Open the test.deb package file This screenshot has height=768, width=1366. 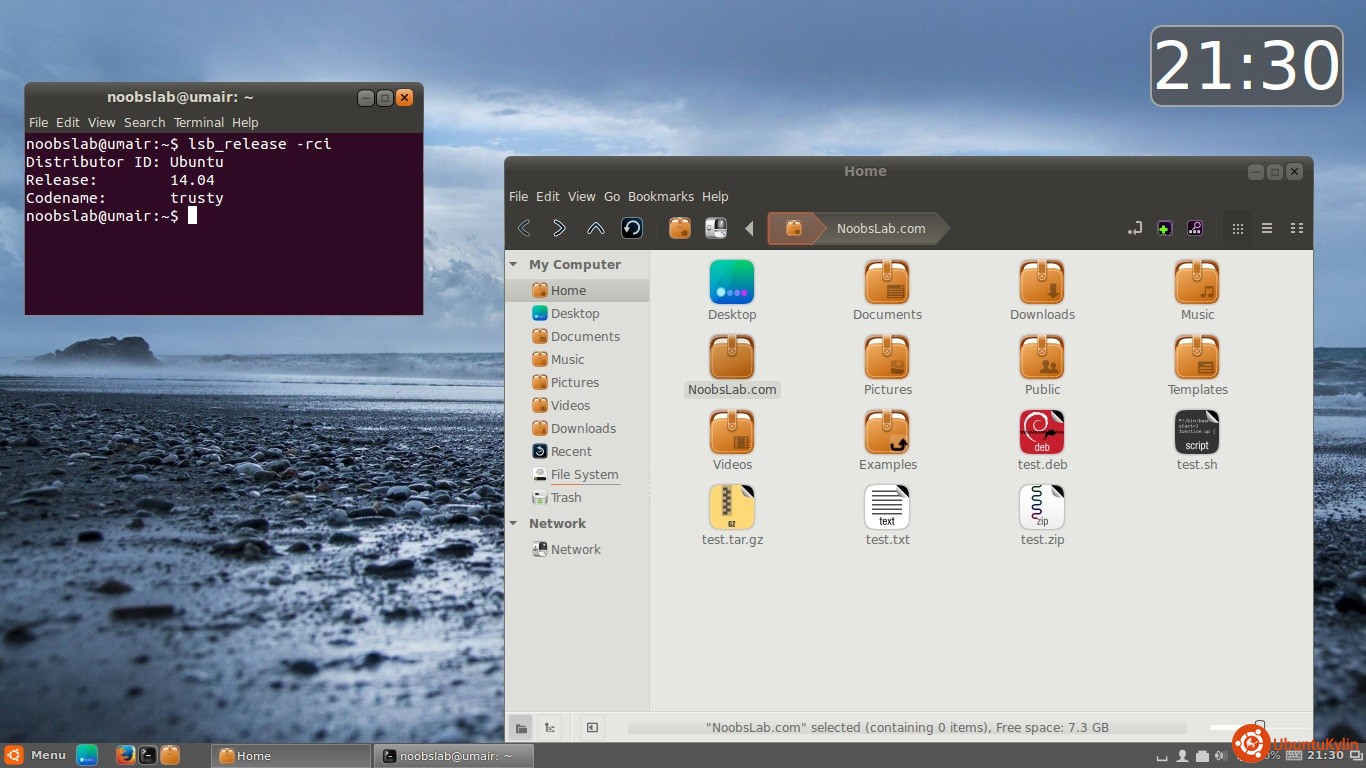pos(1042,433)
